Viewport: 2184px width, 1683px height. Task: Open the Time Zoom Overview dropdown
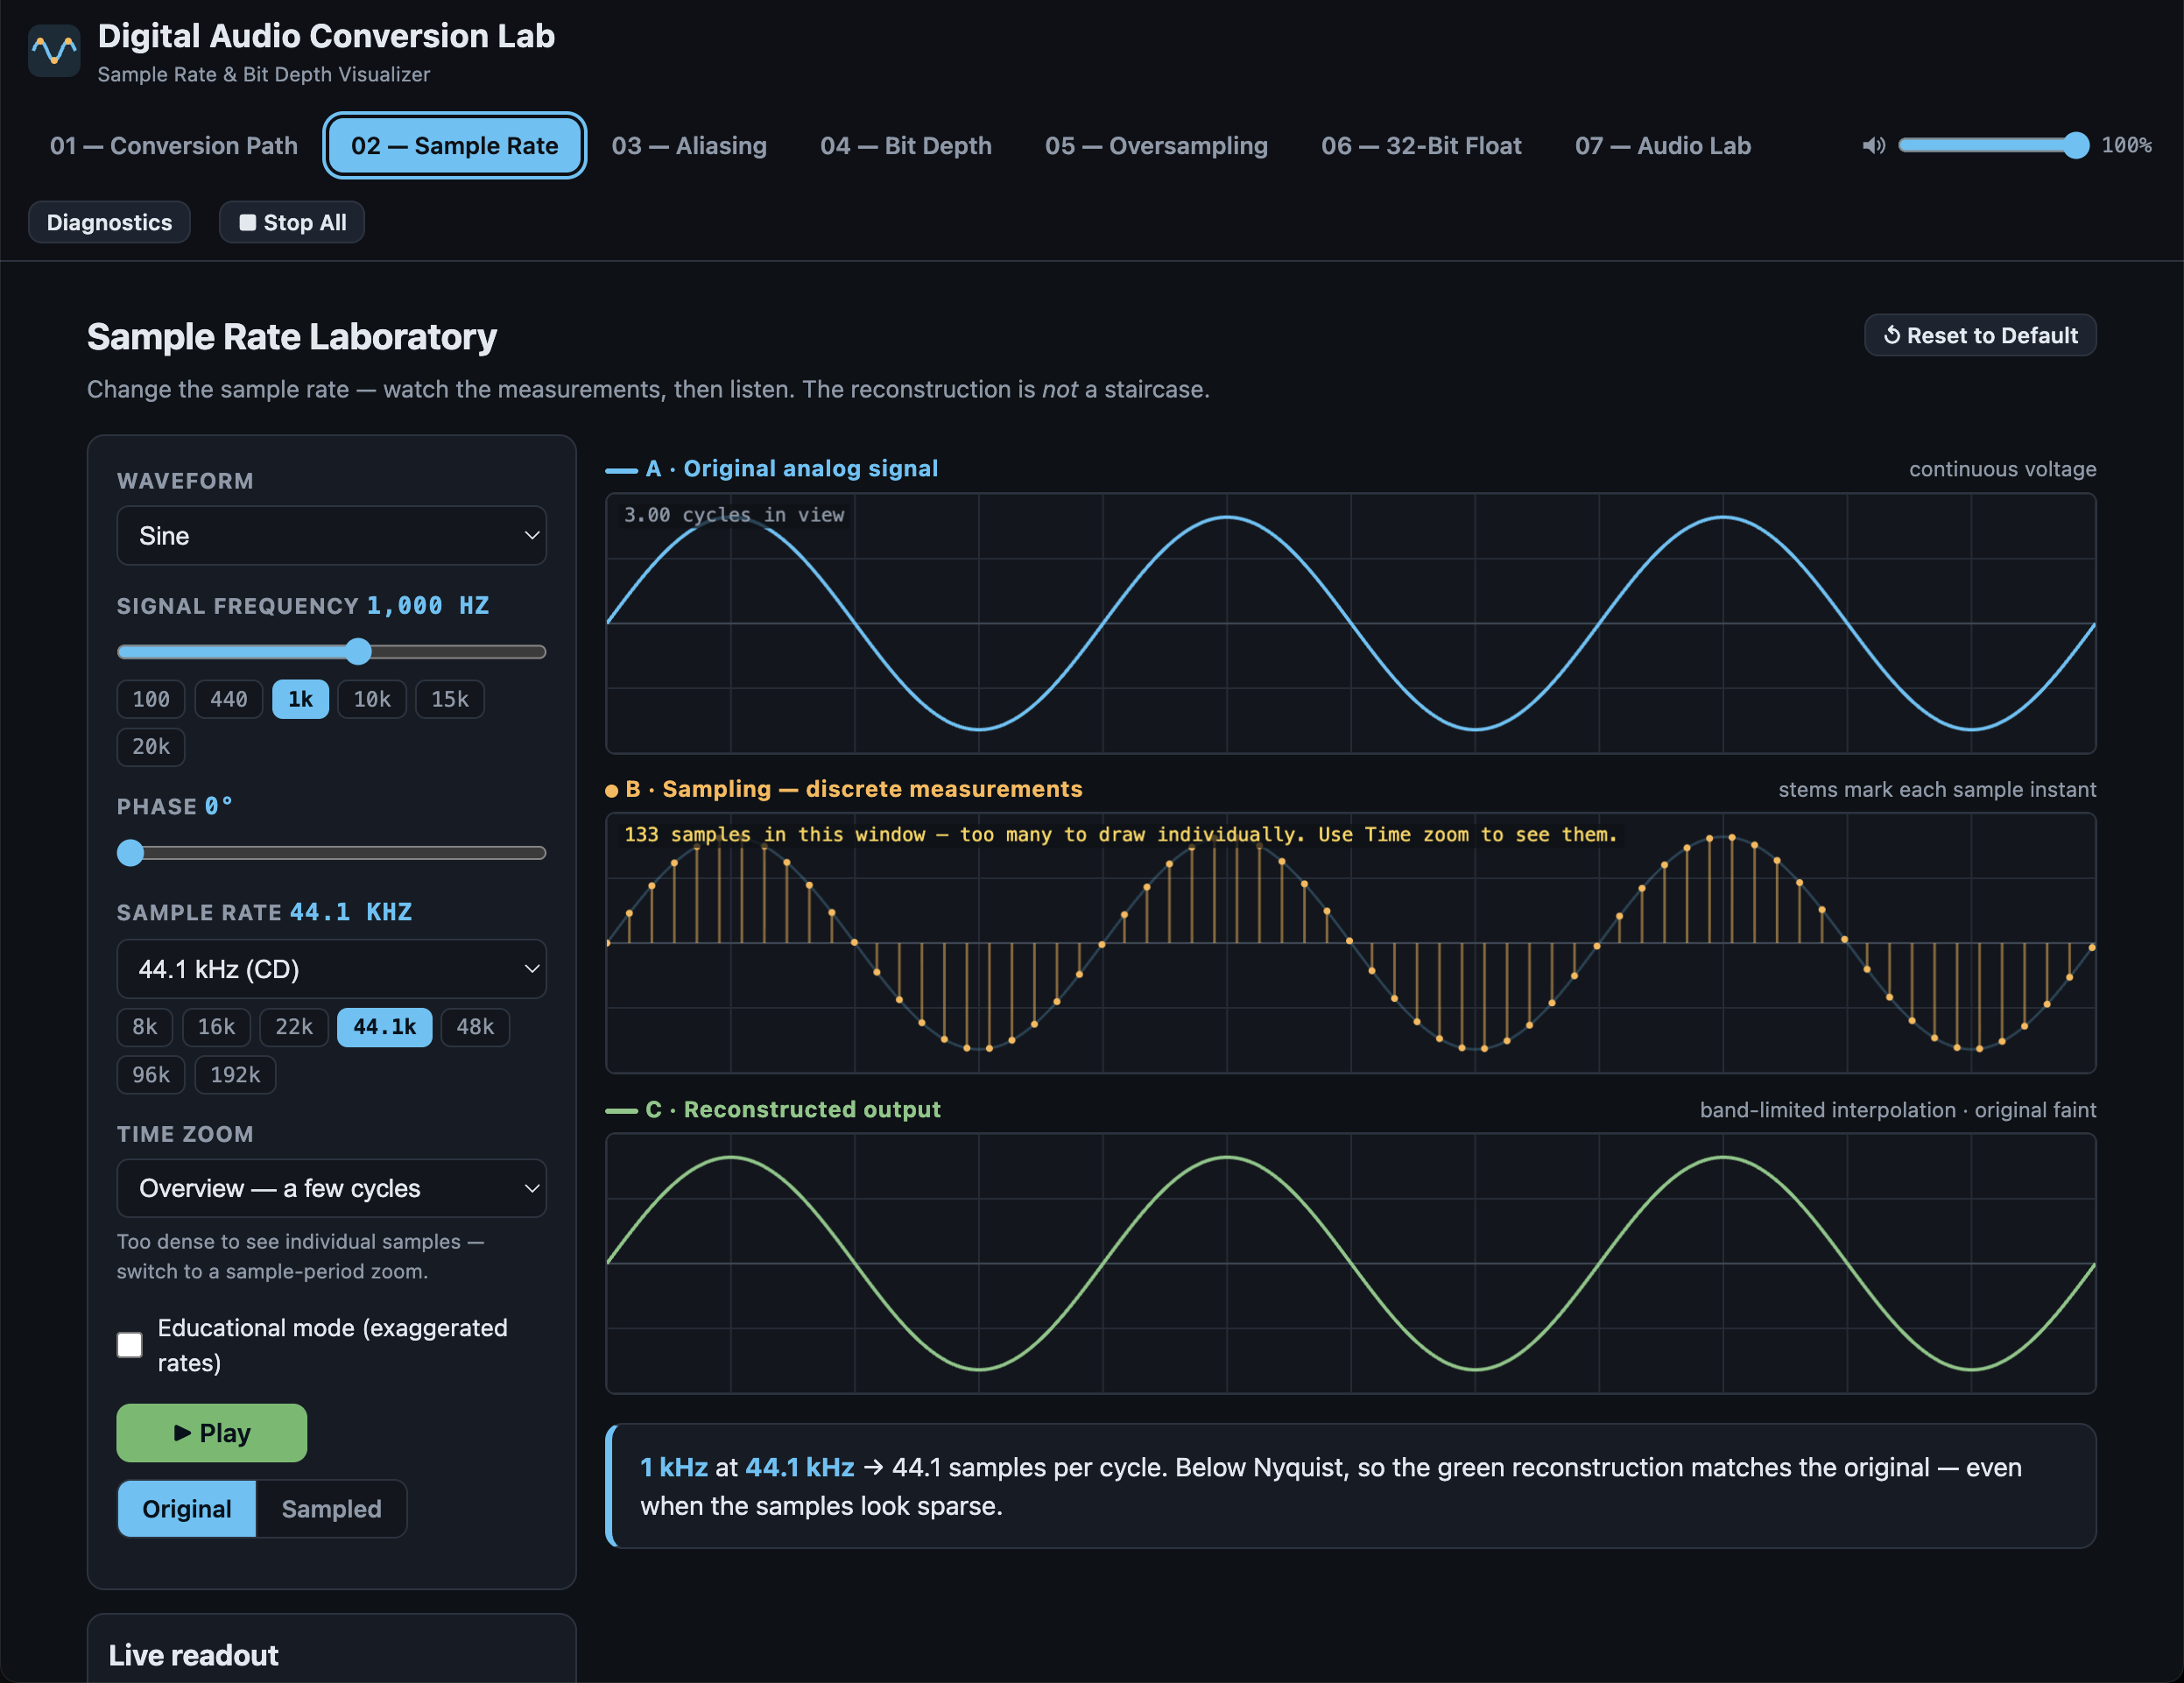point(331,1187)
